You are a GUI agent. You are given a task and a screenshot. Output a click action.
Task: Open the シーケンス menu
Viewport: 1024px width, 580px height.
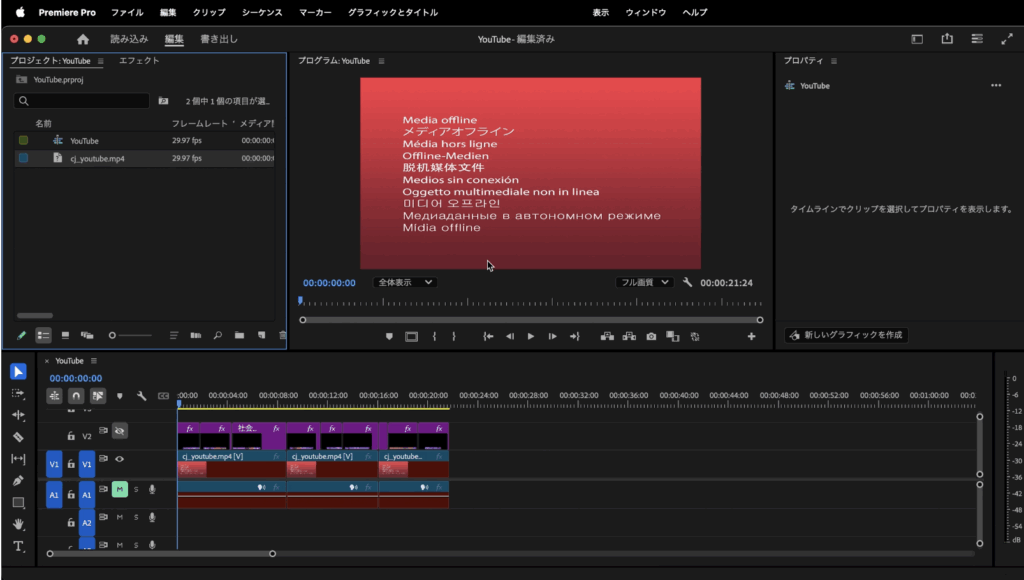pyautogui.click(x=262, y=13)
